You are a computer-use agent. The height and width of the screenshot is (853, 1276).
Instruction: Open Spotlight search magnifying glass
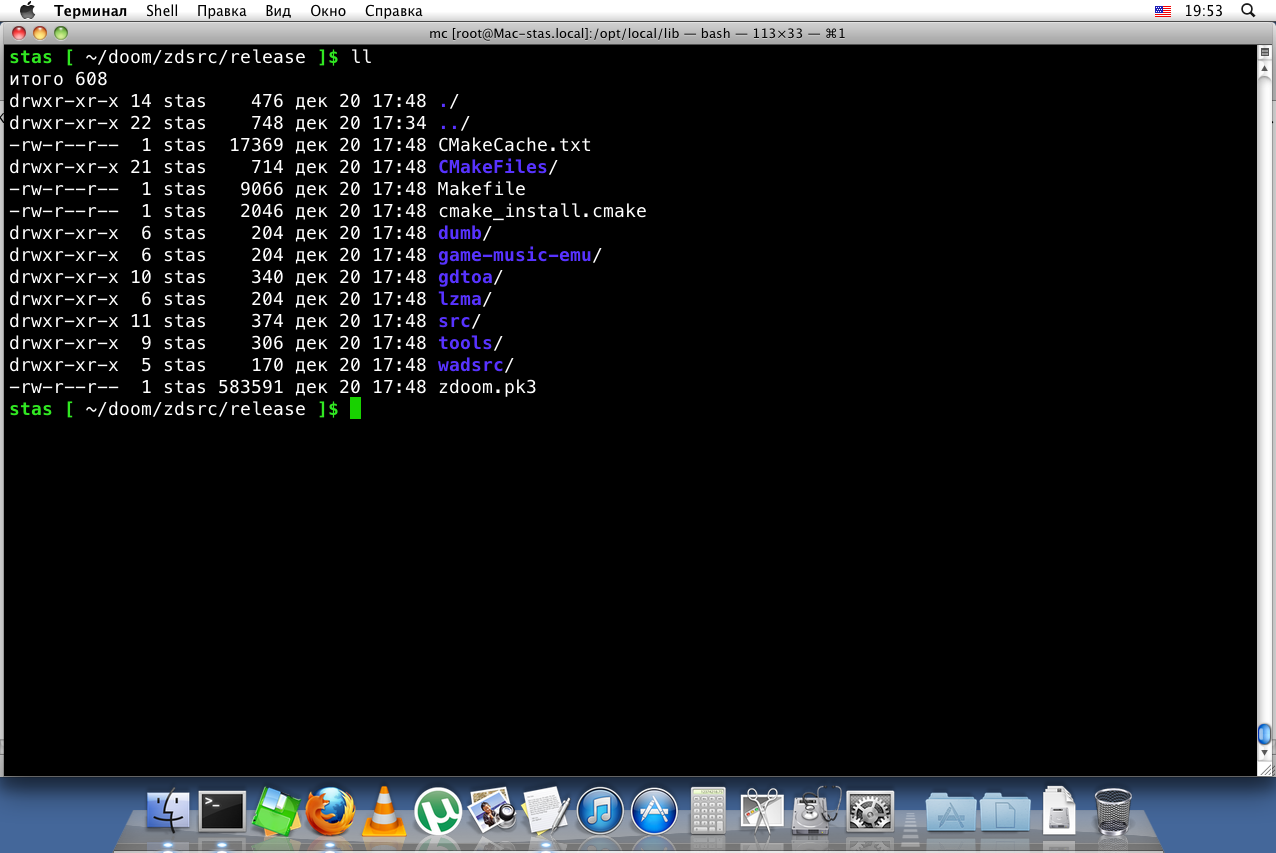click(1248, 11)
